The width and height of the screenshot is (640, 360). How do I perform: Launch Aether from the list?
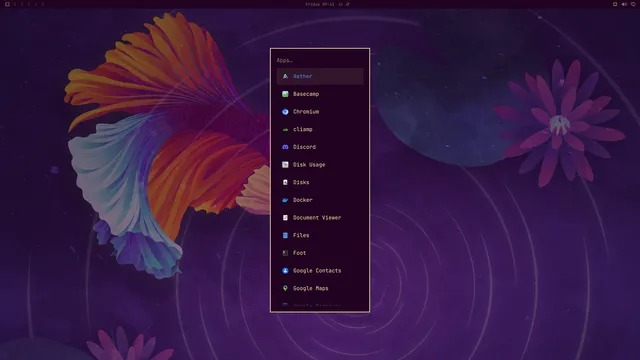tap(320, 76)
